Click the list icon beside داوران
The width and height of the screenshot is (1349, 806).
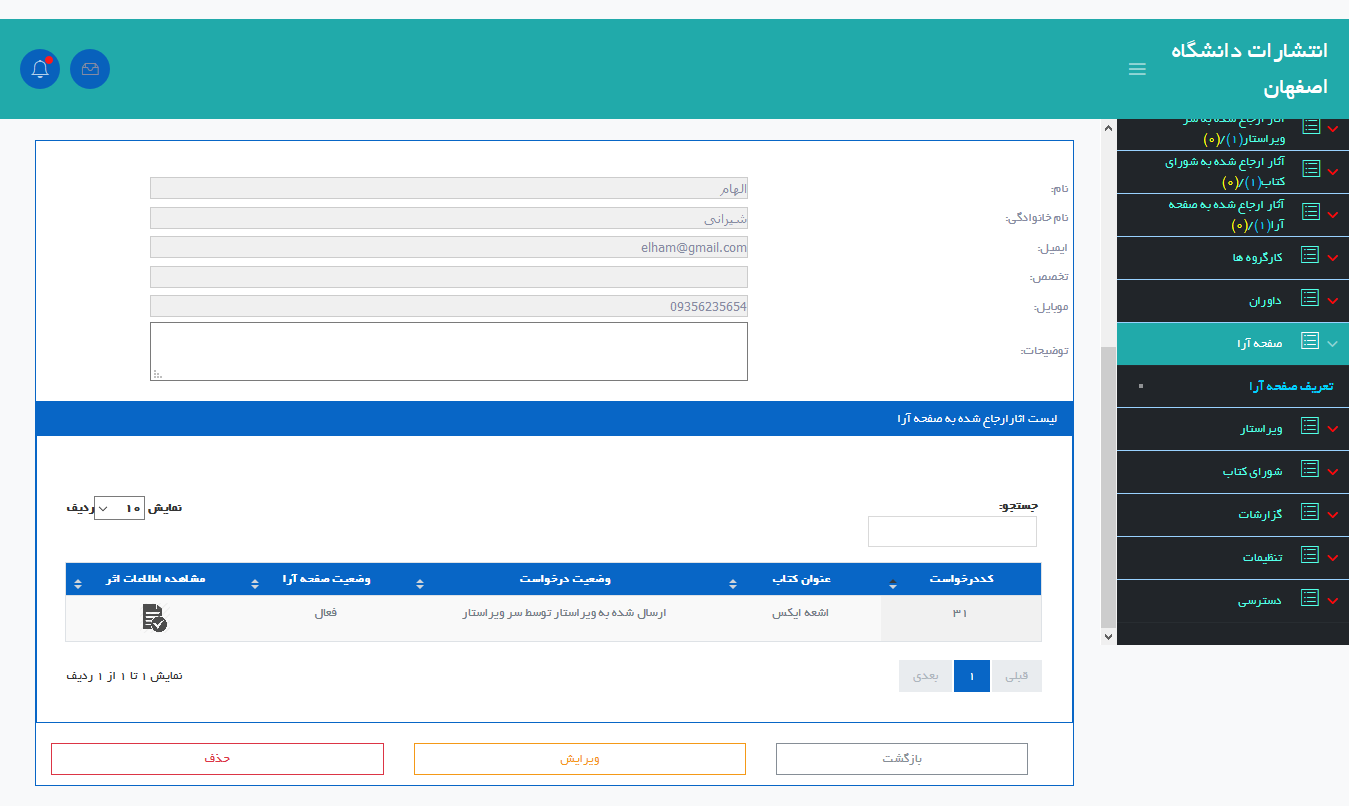point(1309,299)
